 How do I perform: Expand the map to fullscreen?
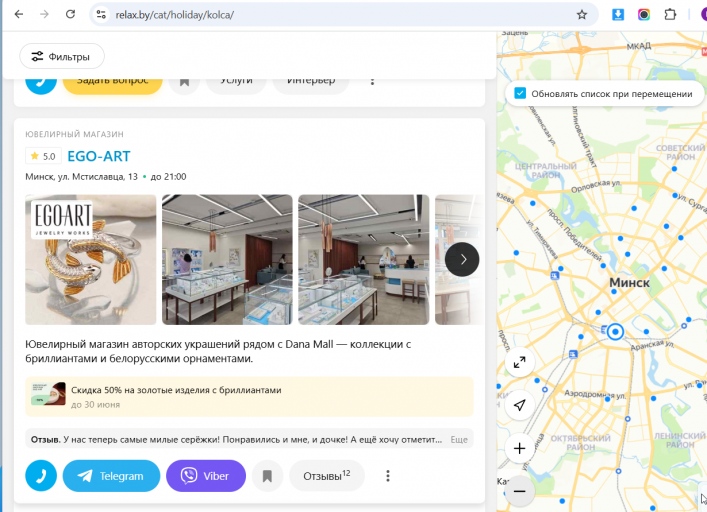(x=519, y=362)
